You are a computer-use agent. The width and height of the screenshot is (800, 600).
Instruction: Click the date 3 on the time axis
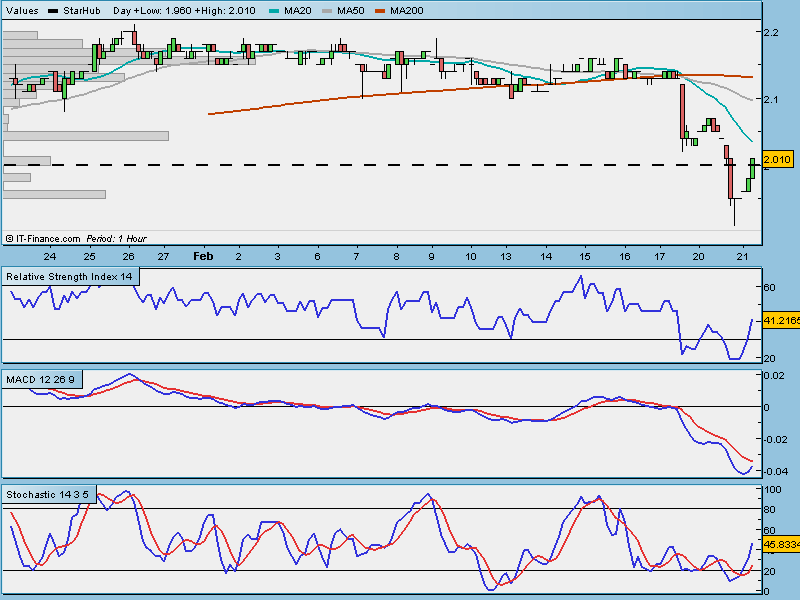coord(277,256)
